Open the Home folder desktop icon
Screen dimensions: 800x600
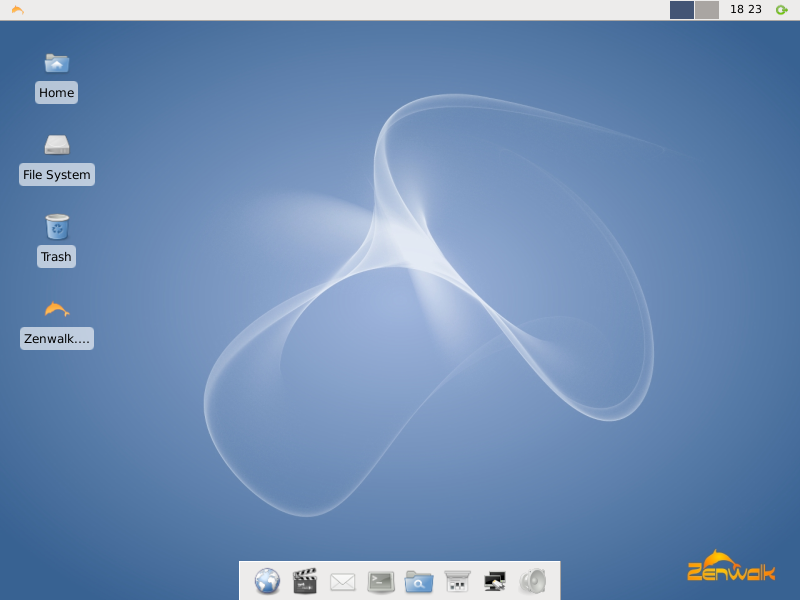[x=57, y=63]
